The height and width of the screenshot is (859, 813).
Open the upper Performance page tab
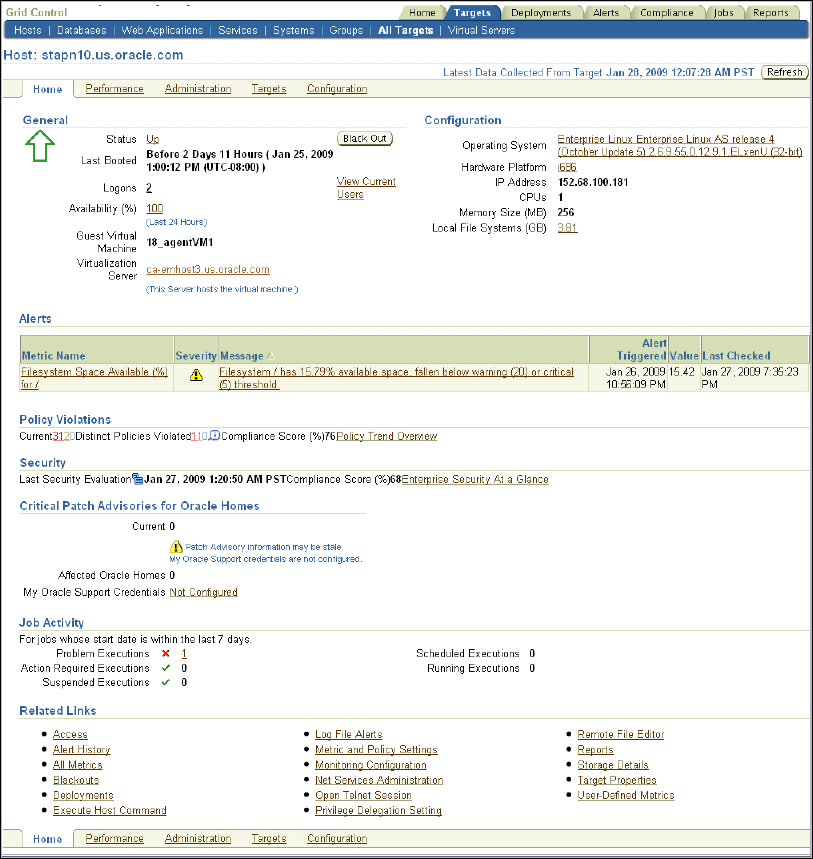114,88
